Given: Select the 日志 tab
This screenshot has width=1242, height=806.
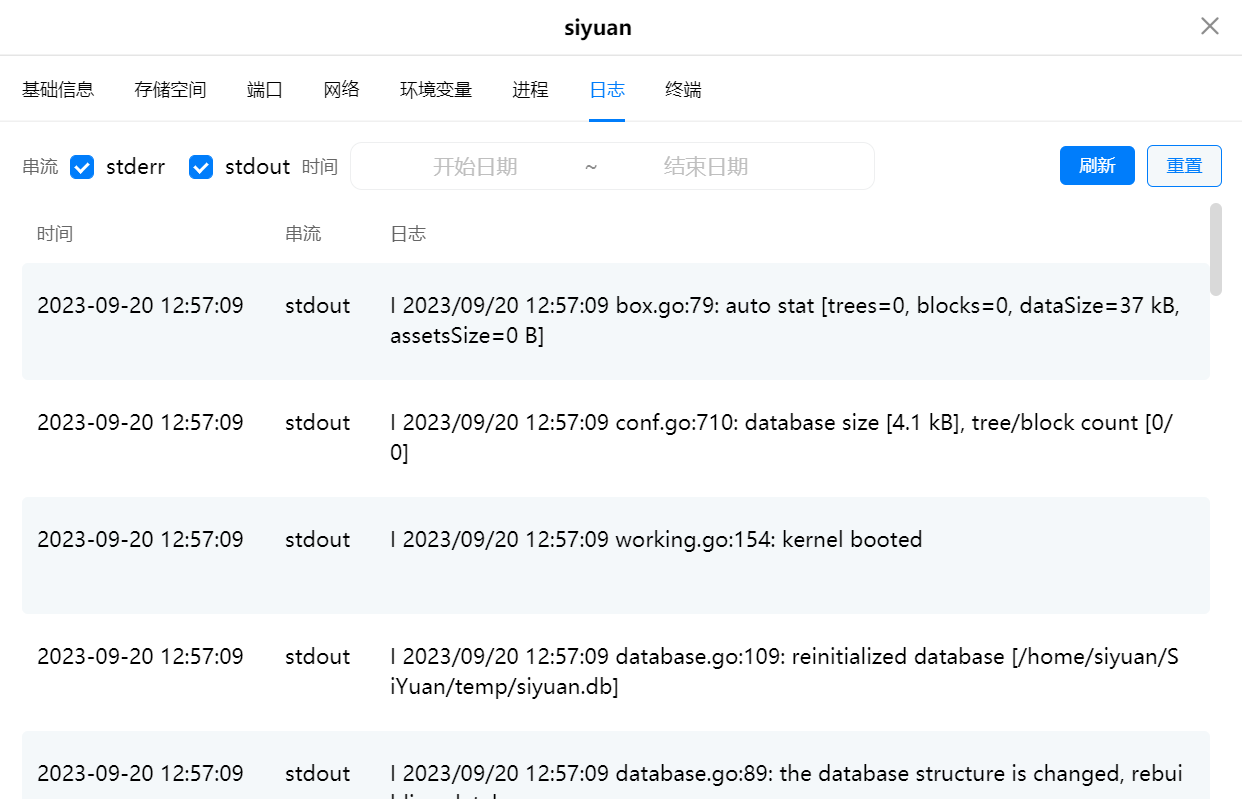Looking at the screenshot, I should point(607,90).
